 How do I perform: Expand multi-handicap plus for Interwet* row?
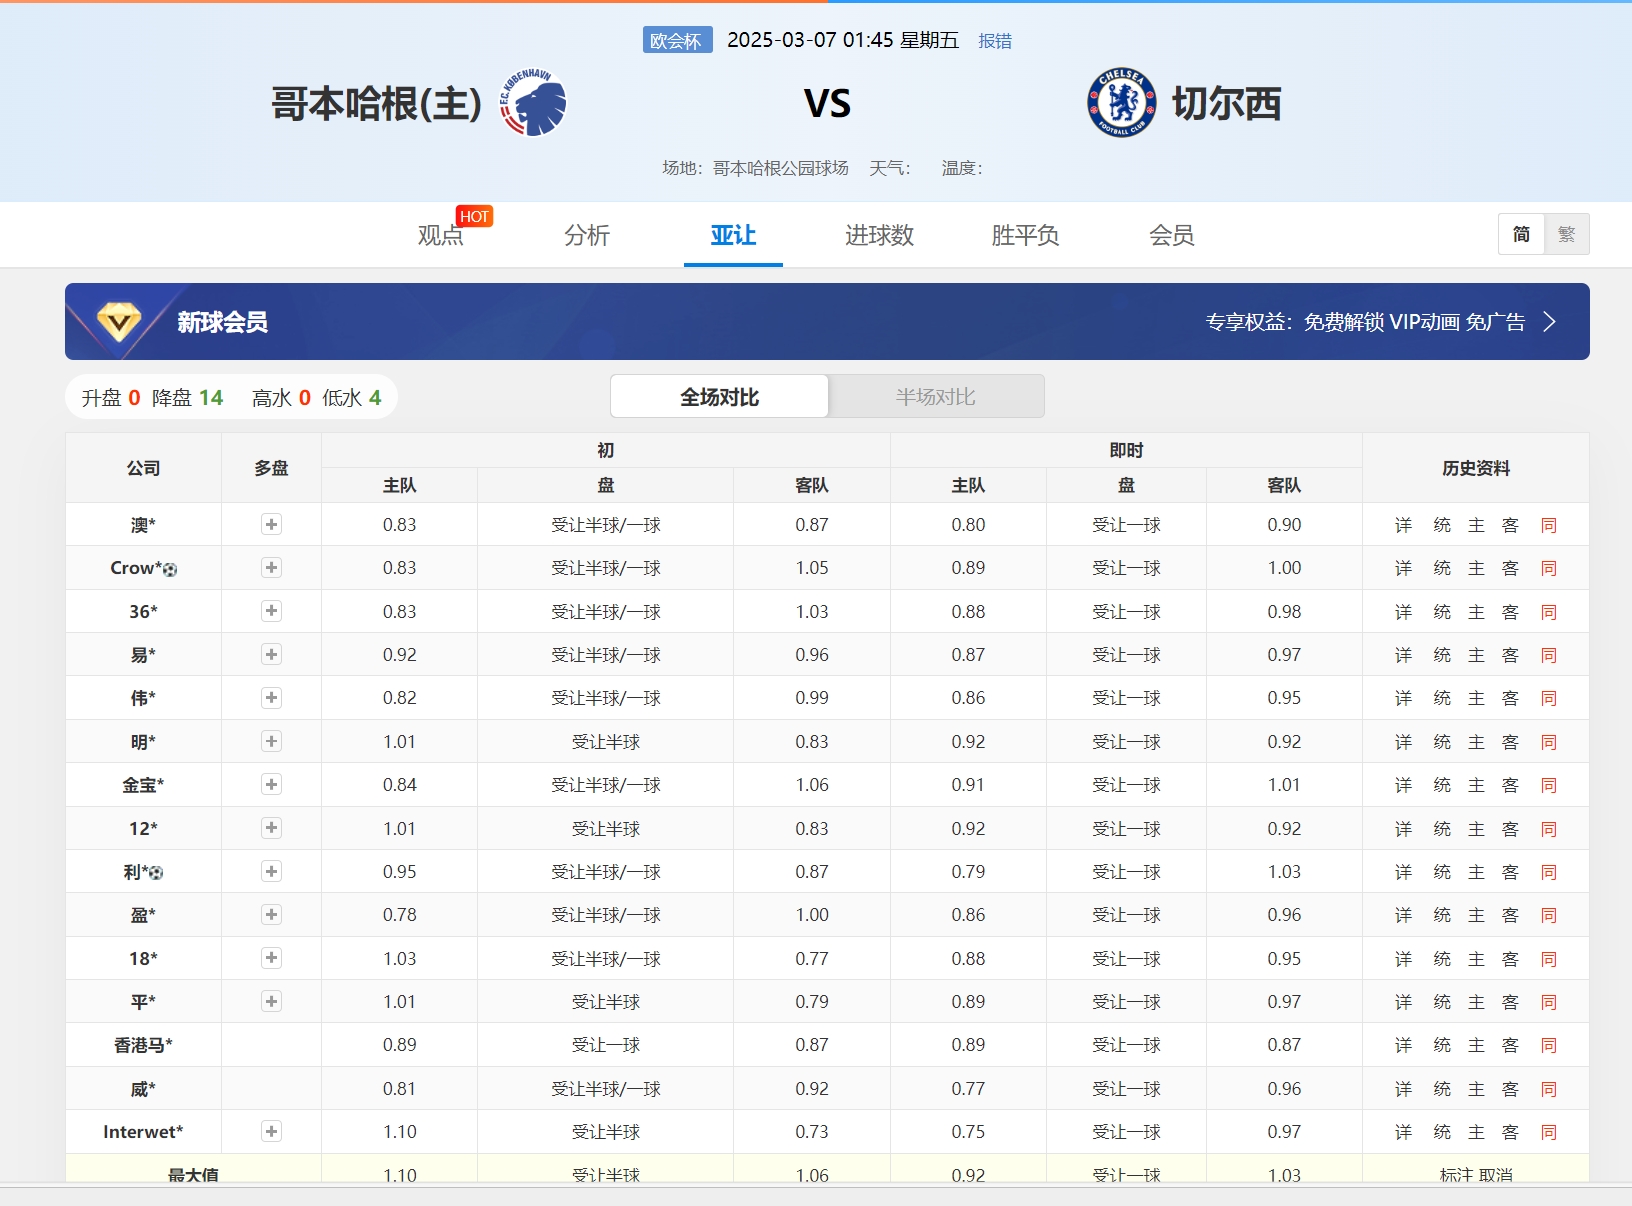pos(271,1131)
